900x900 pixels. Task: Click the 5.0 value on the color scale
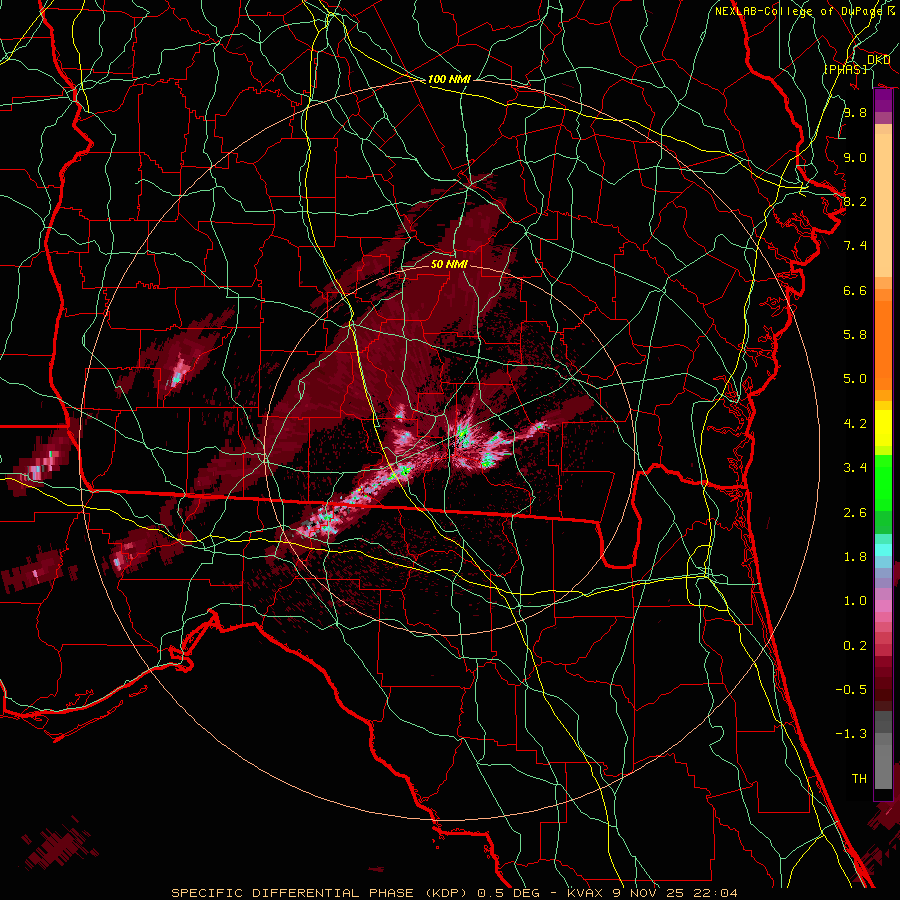point(855,379)
